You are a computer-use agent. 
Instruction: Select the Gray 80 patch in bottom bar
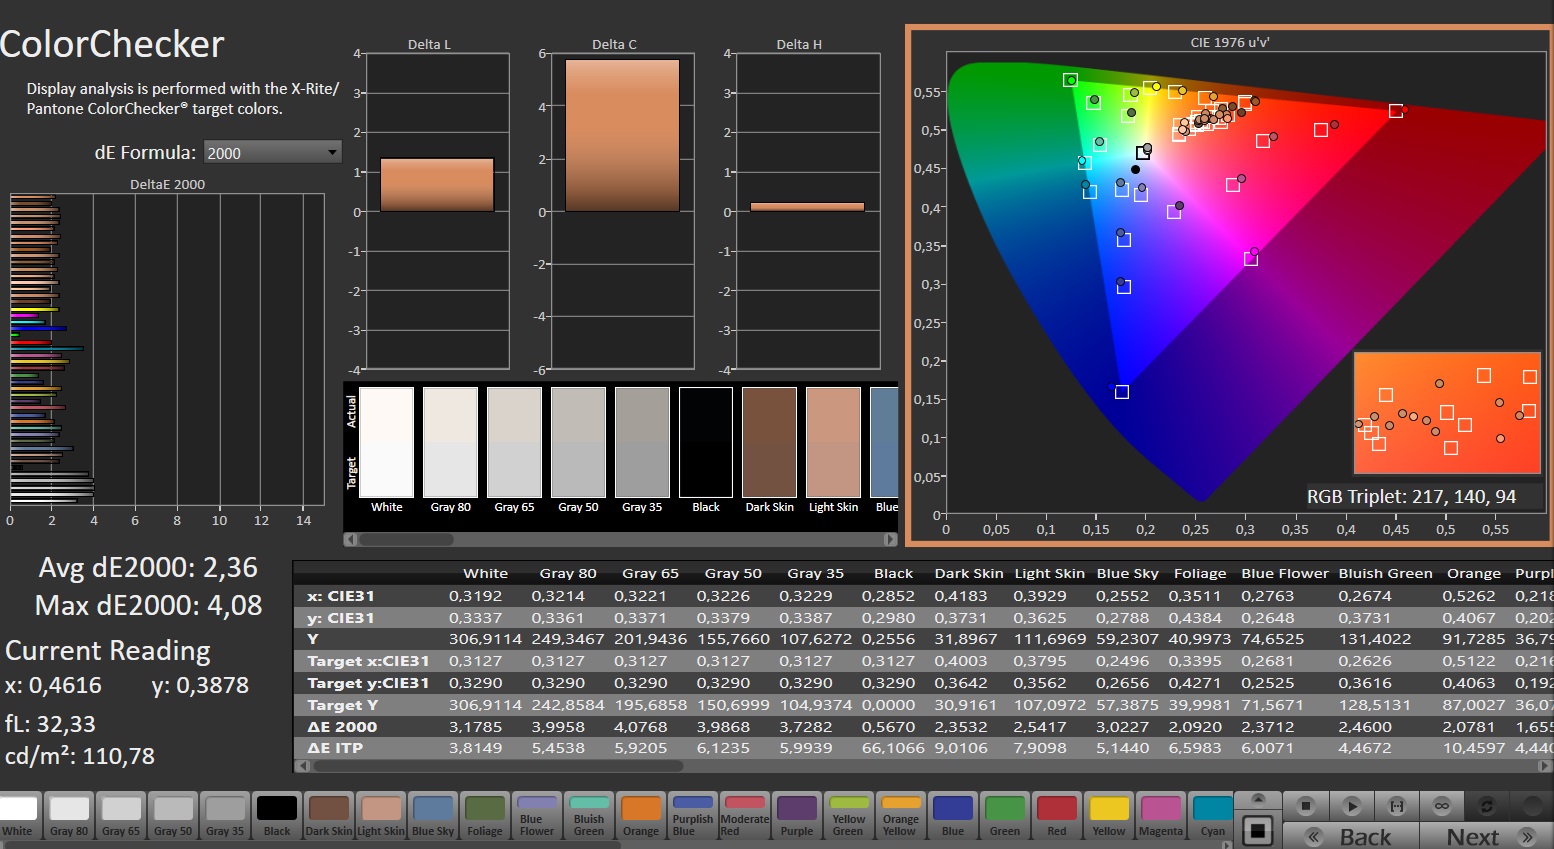69,815
